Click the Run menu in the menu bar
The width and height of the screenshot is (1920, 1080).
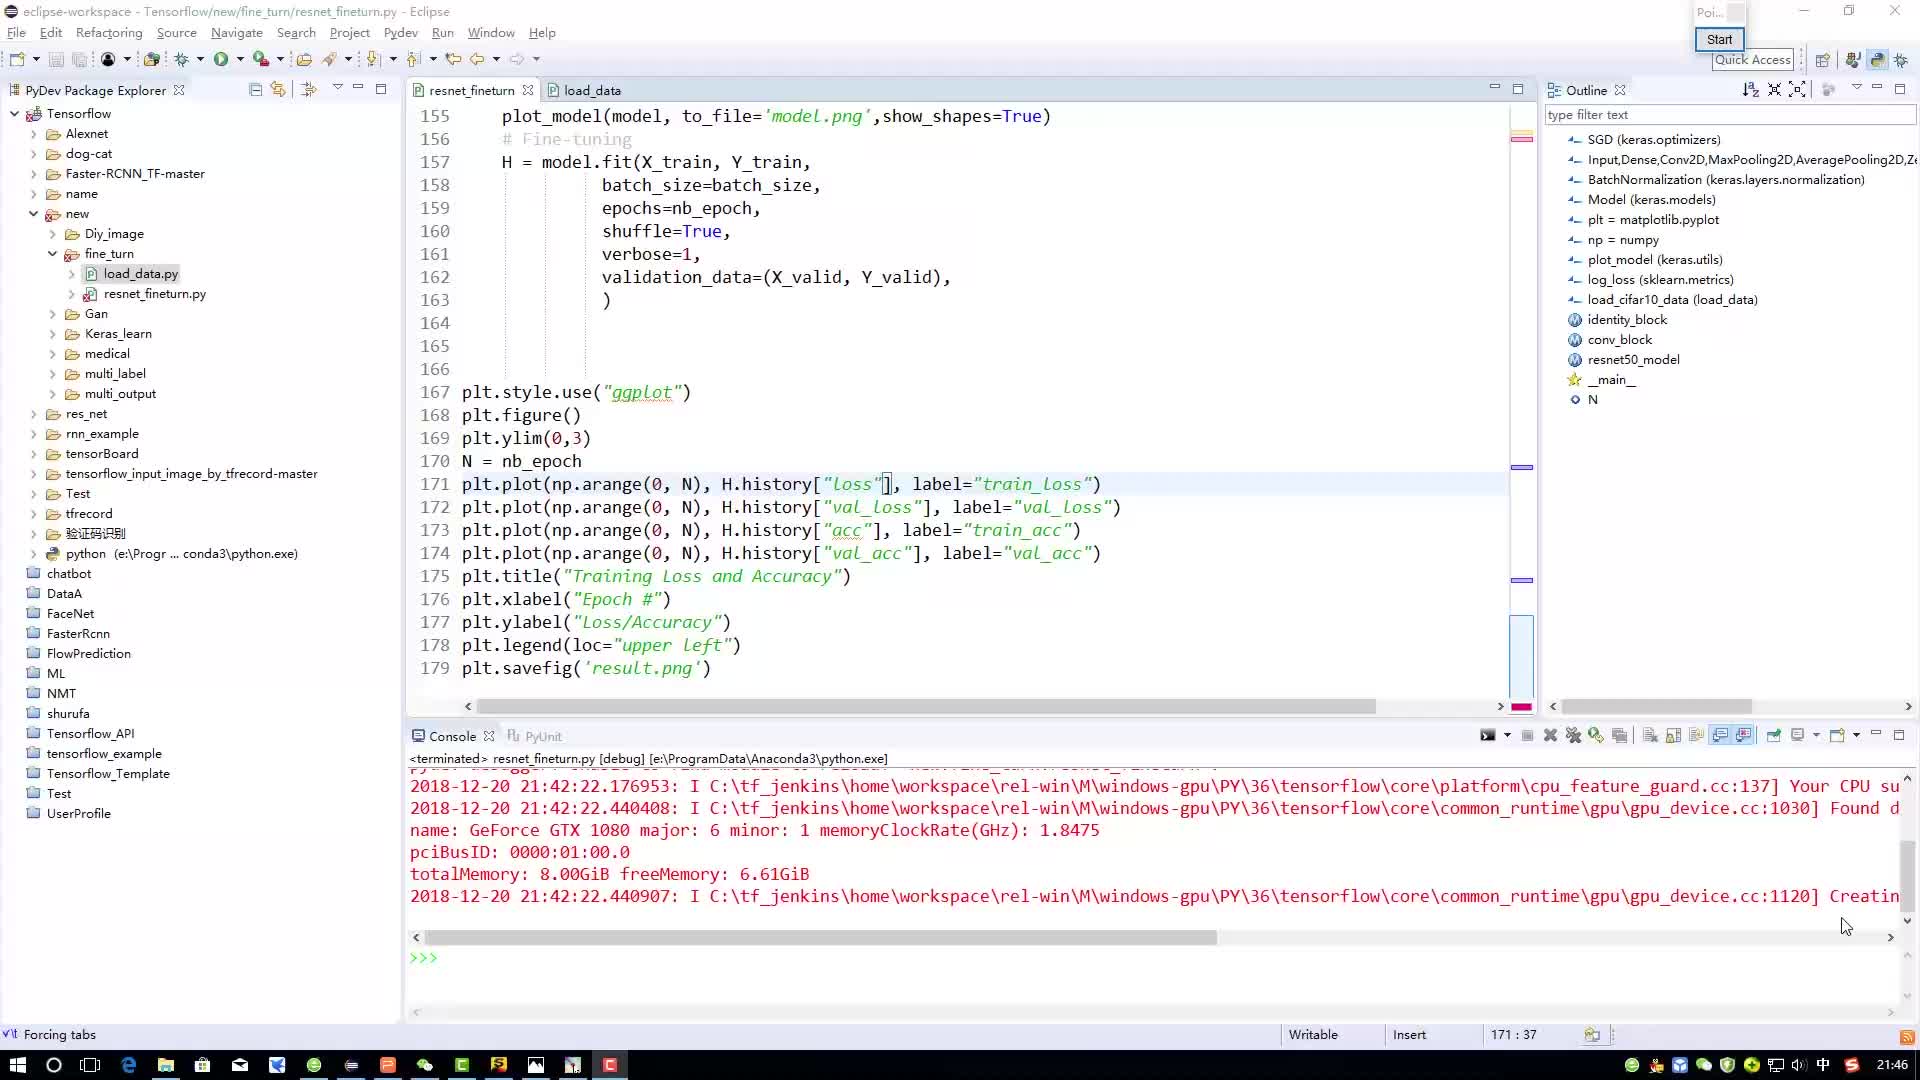pyautogui.click(x=442, y=33)
